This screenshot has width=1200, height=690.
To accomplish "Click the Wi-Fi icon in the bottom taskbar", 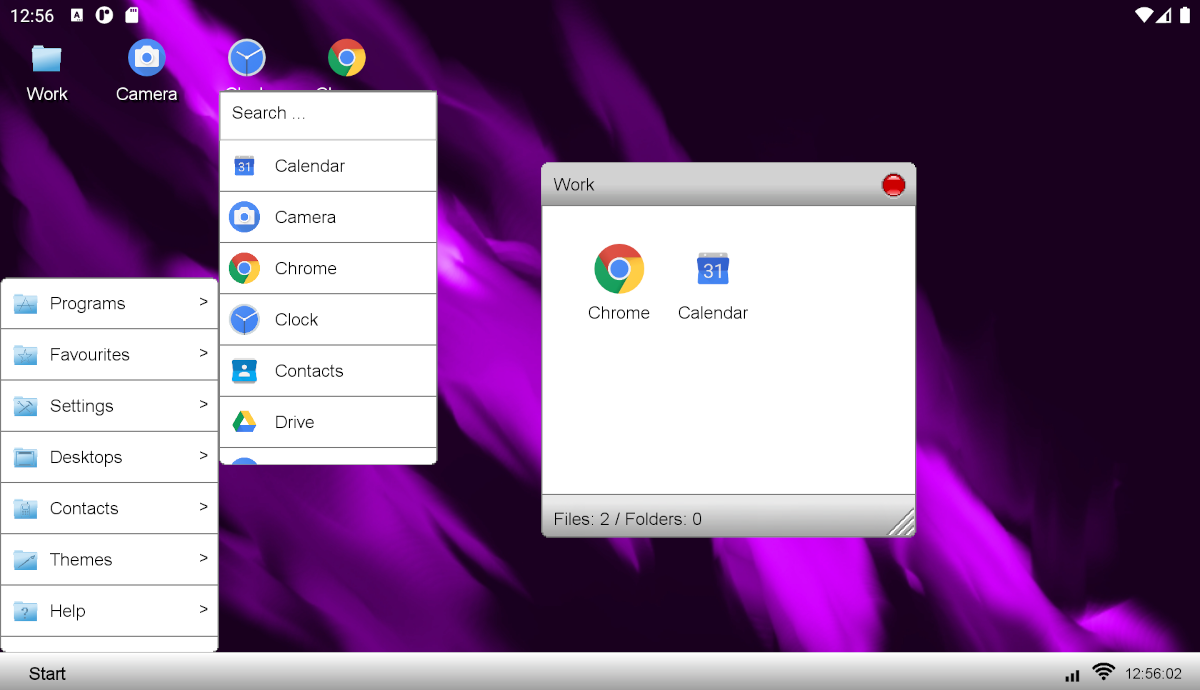I will tap(1104, 672).
